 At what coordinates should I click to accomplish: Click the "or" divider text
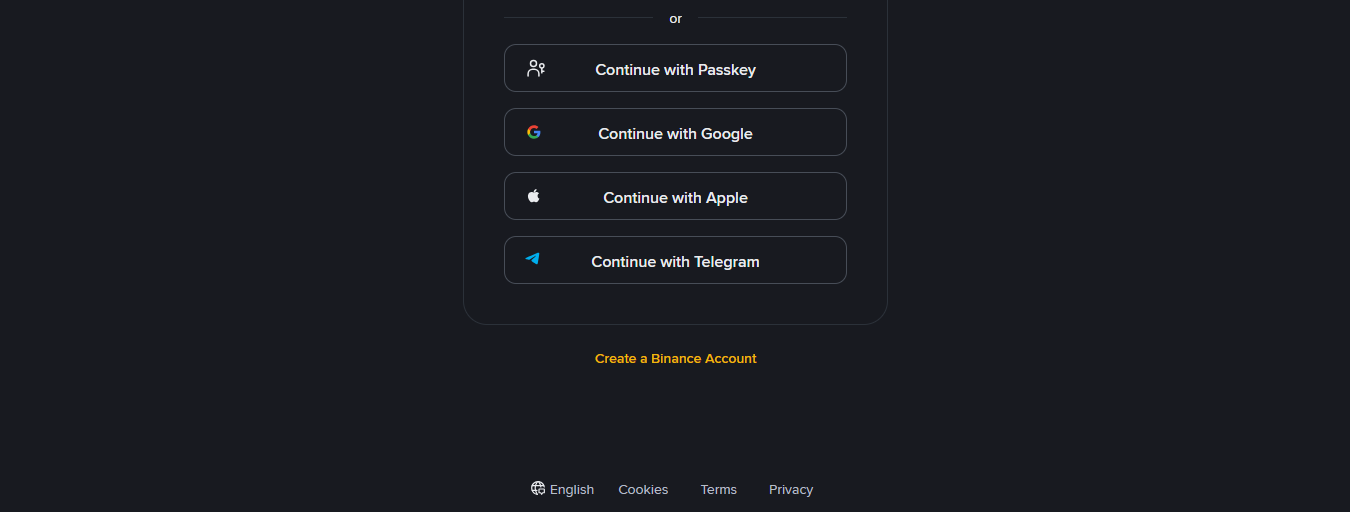click(676, 18)
